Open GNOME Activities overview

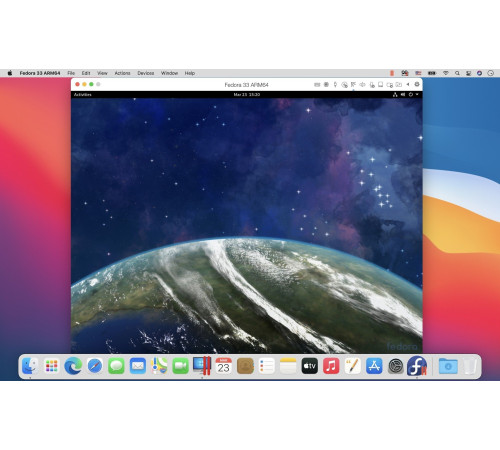point(83,95)
